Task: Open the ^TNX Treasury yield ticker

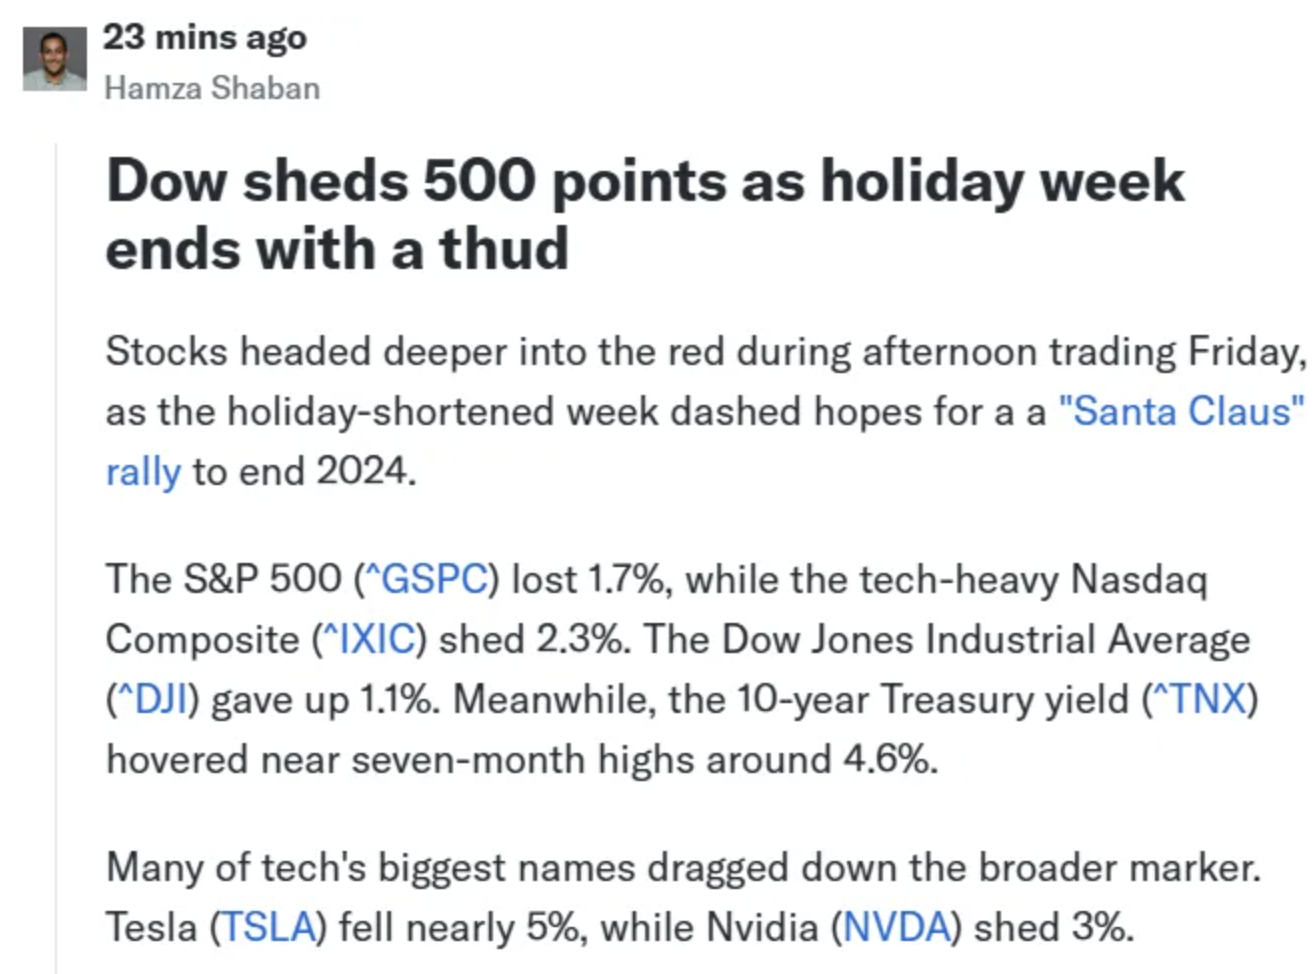Action: [1199, 699]
